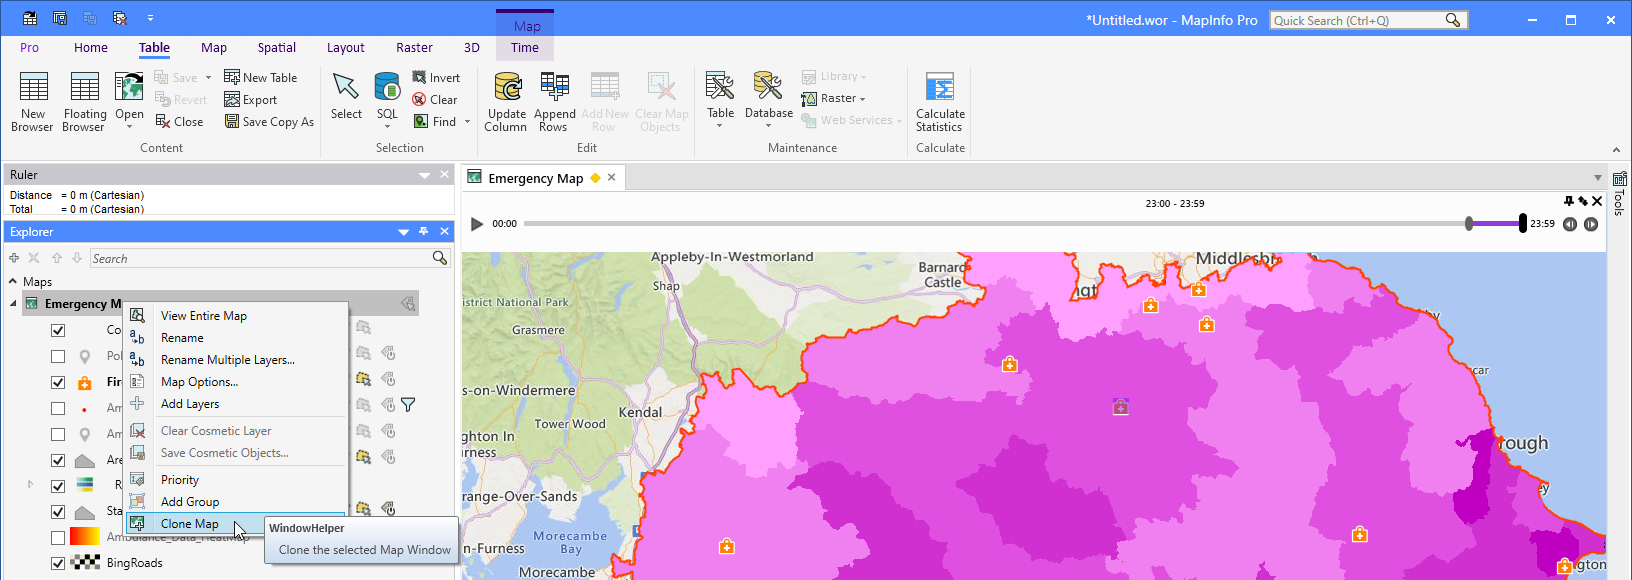Click Save Copy As

269,122
